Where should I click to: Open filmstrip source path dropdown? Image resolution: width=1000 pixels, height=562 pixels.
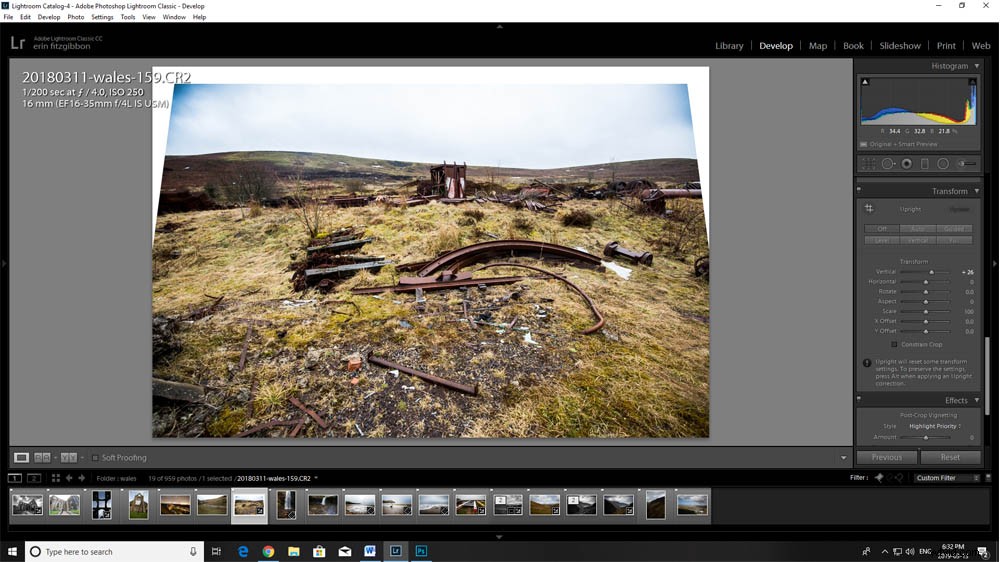point(316,478)
